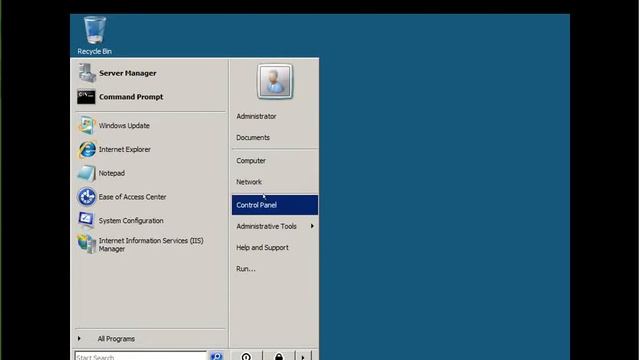Click the Start Search input field
The image size is (640, 360).
(x=141, y=356)
